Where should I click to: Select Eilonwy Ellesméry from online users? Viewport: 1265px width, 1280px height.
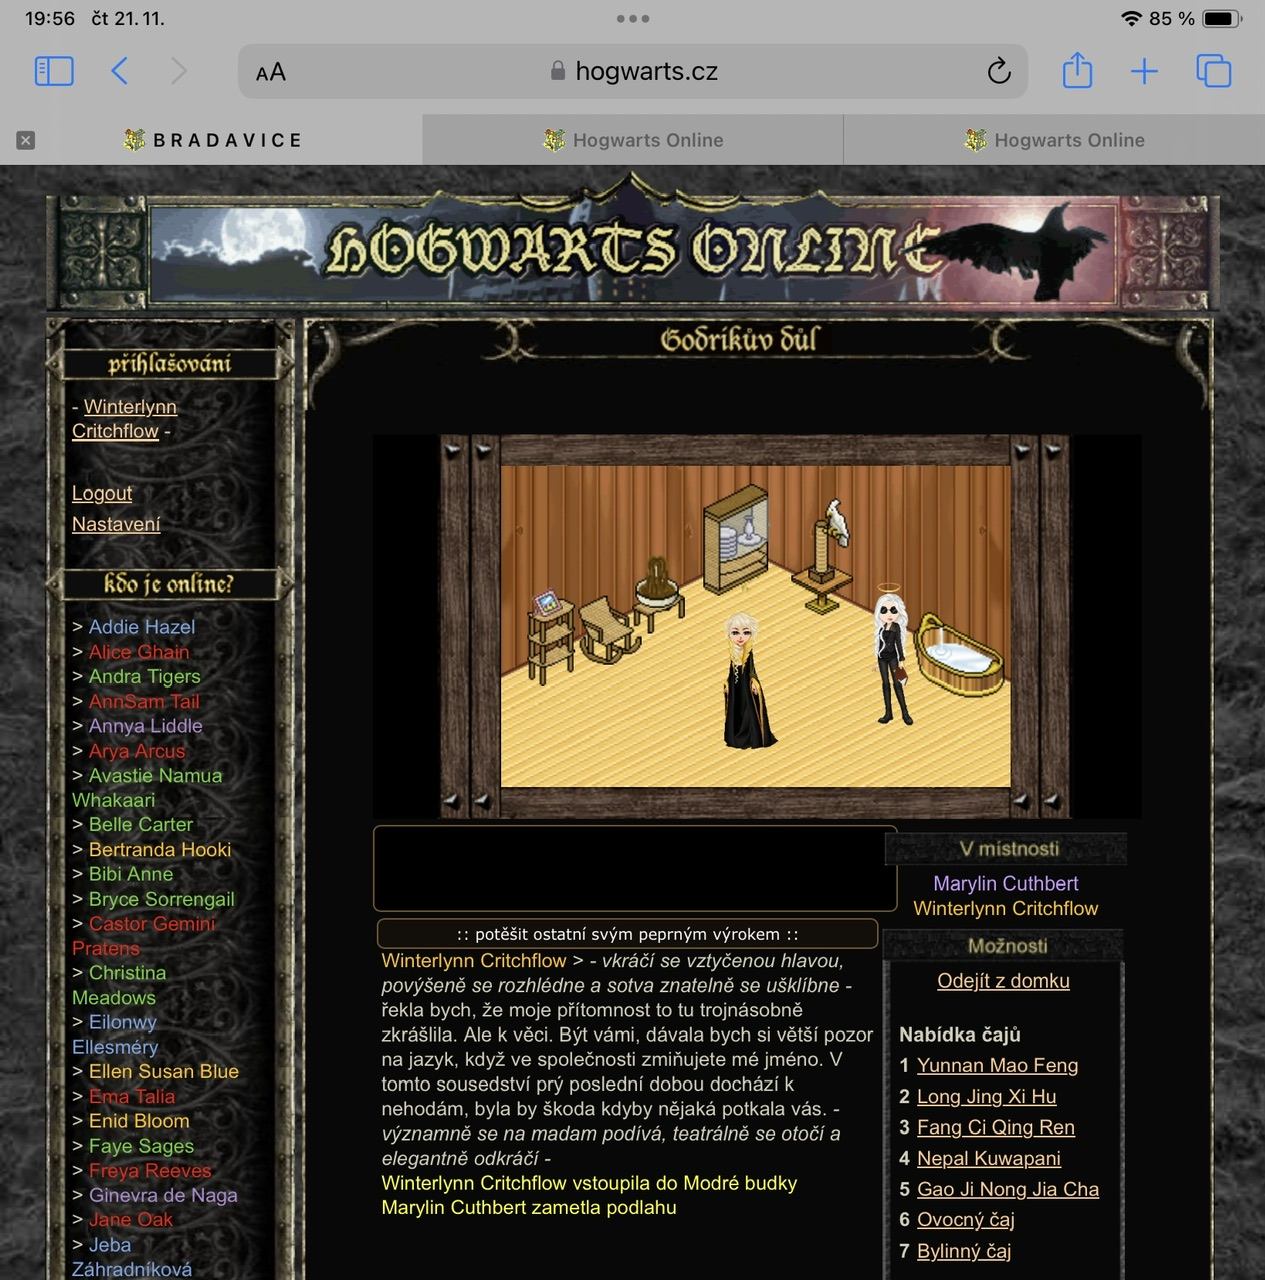coord(115,1035)
